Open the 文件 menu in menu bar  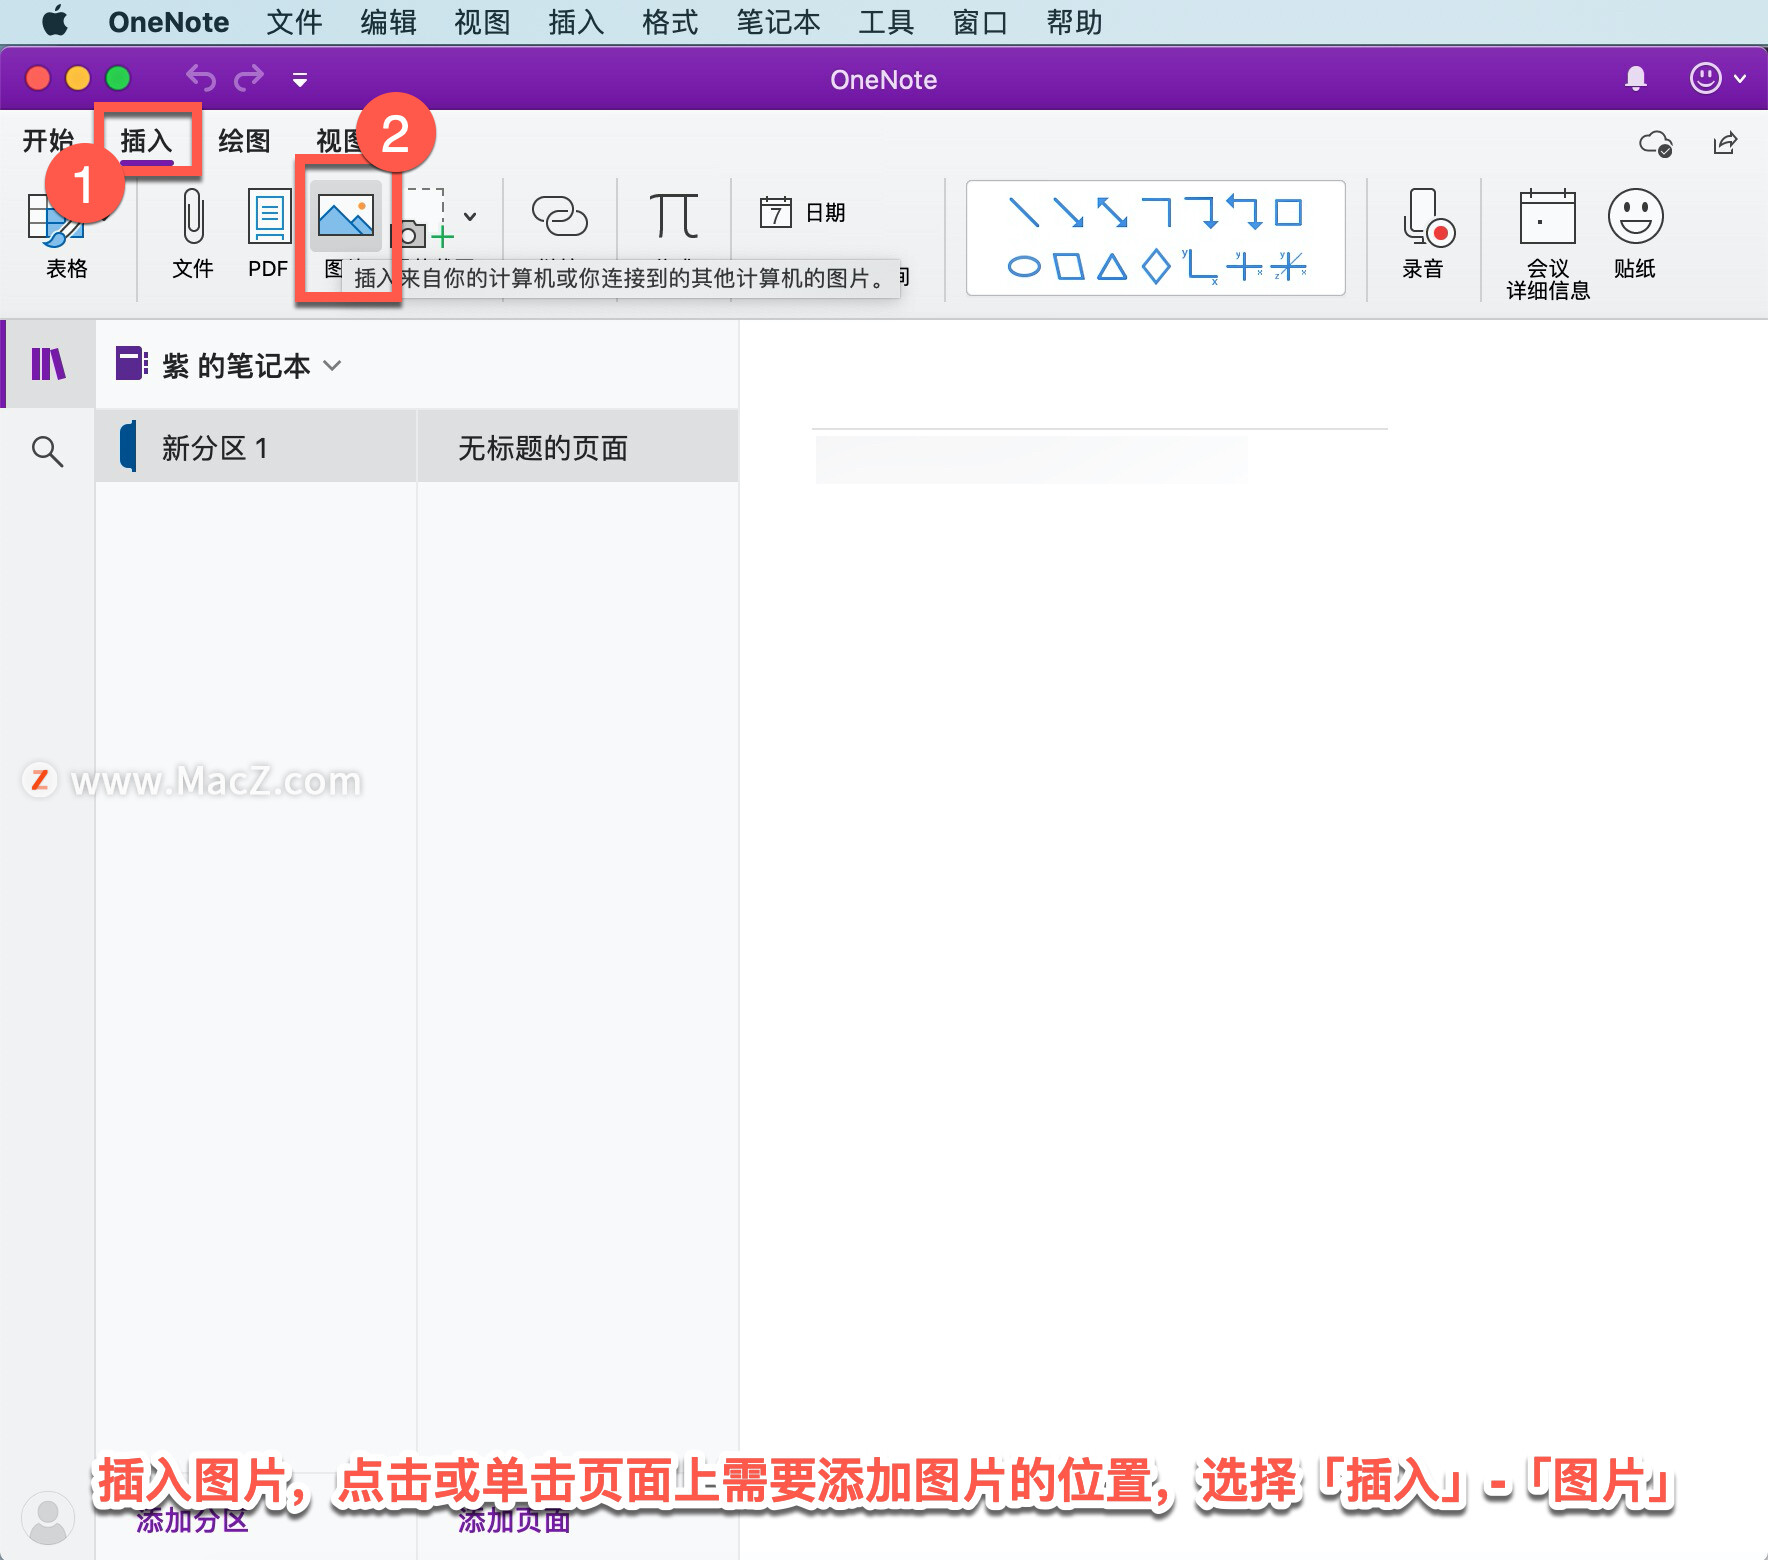point(294,22)
